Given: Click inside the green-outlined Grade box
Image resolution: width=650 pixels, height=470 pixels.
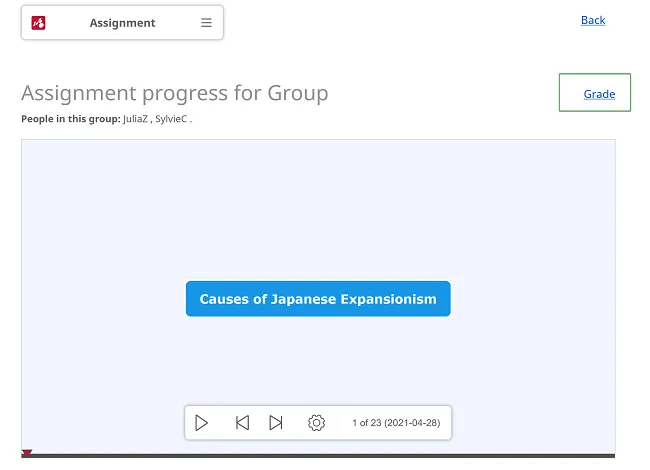Looking at the screenshot, I should pos(595,92).
